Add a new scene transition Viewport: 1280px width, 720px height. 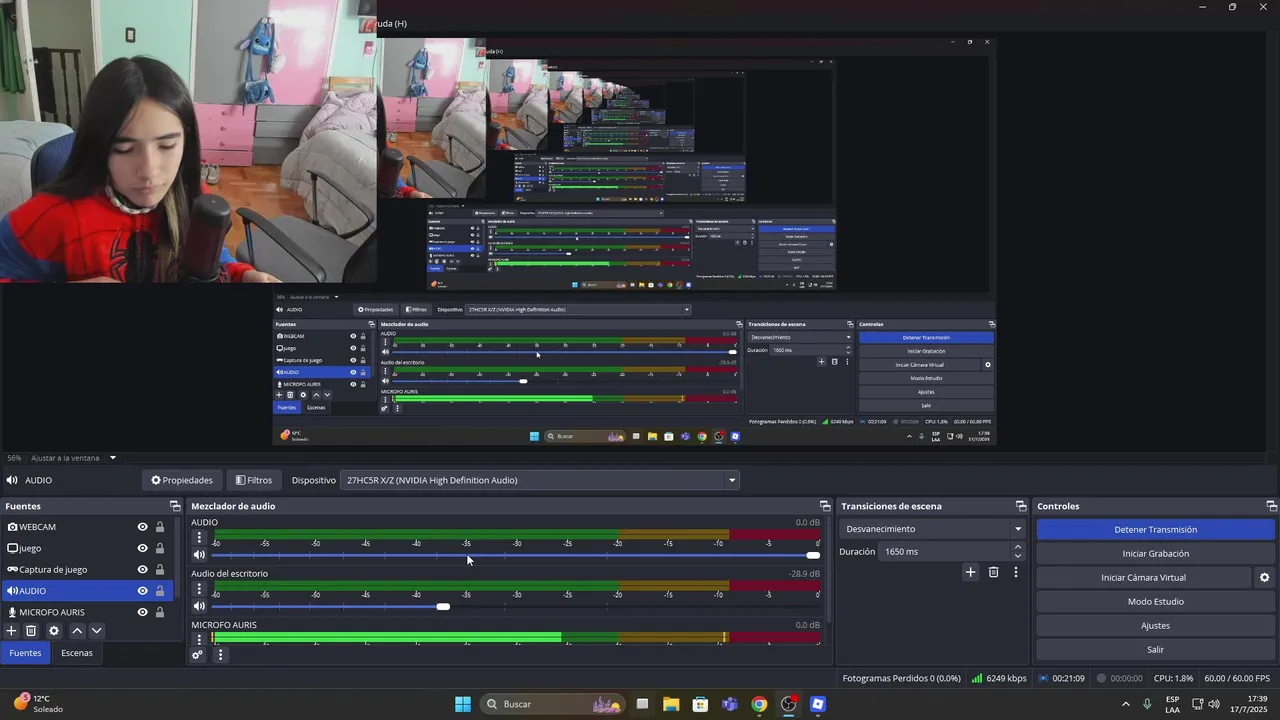(970, 572)
